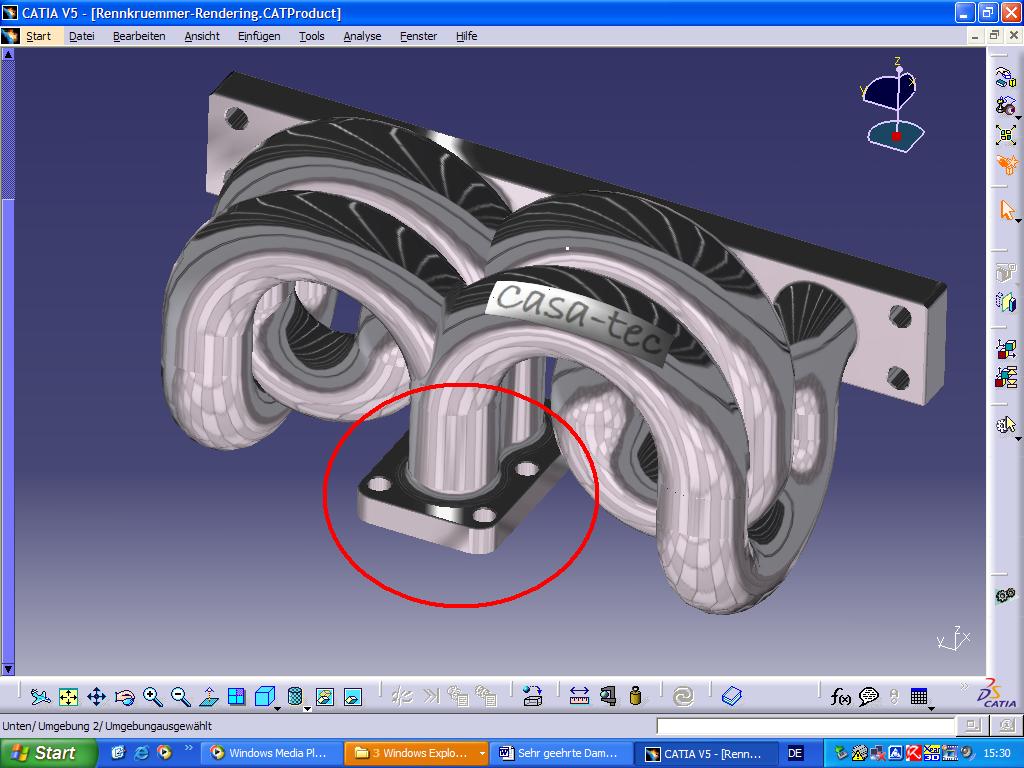The height and width of the screenshot is (768, 1024).
Task: Select the Pan tool
Action: [96, 697]
